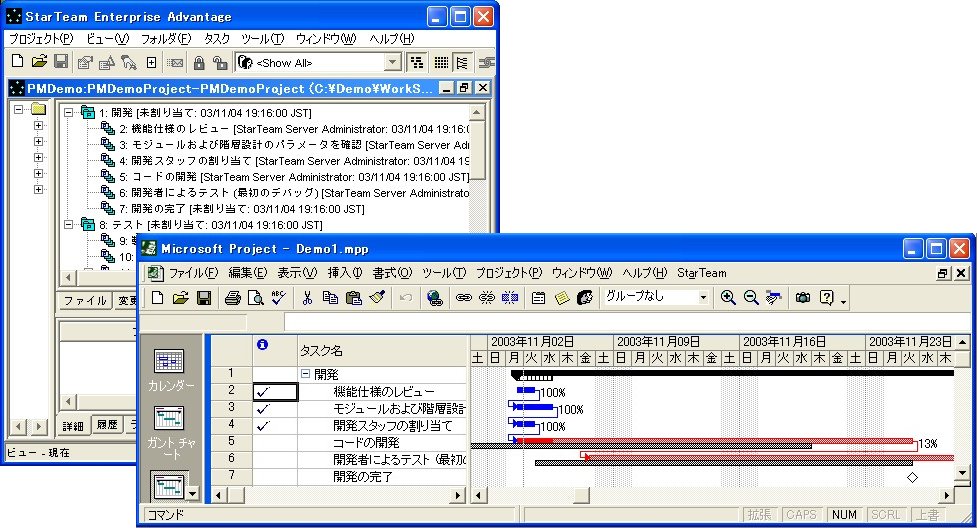Click the Print Preview magnifier-page icon
977x528 pixels.
click(x=255, y=298)
